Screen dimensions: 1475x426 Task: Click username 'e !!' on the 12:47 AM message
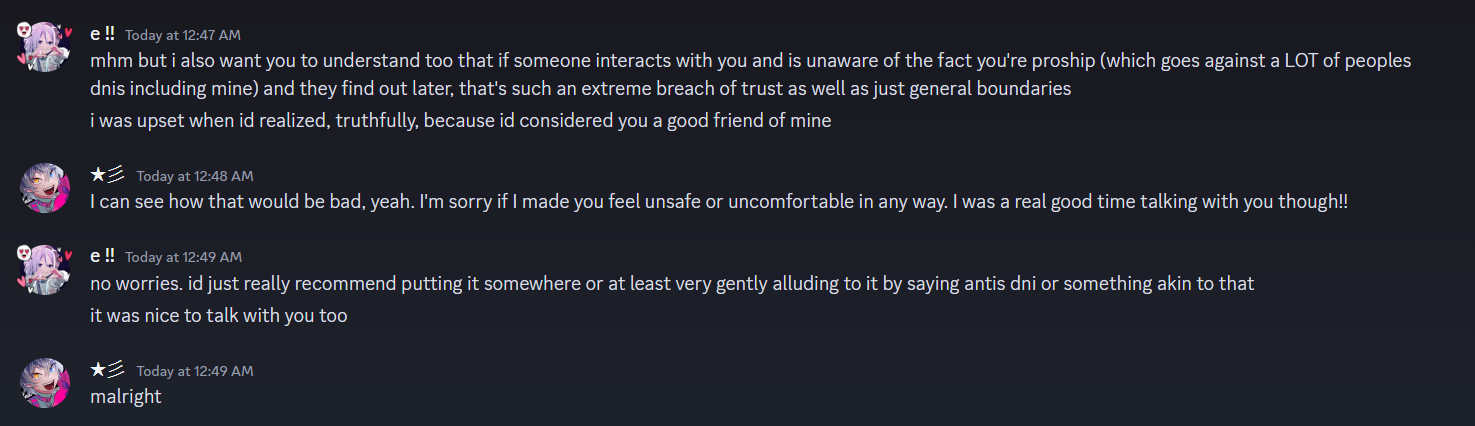[102, 33]
